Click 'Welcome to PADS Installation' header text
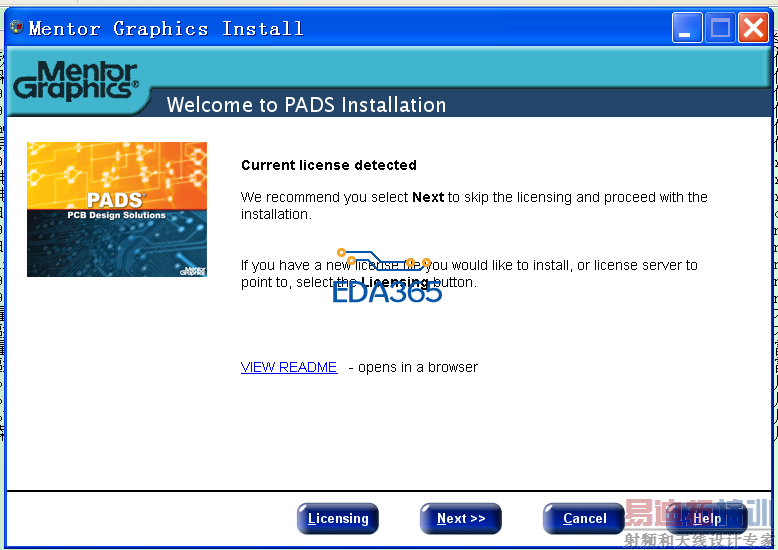 click(x=306, y=105)
